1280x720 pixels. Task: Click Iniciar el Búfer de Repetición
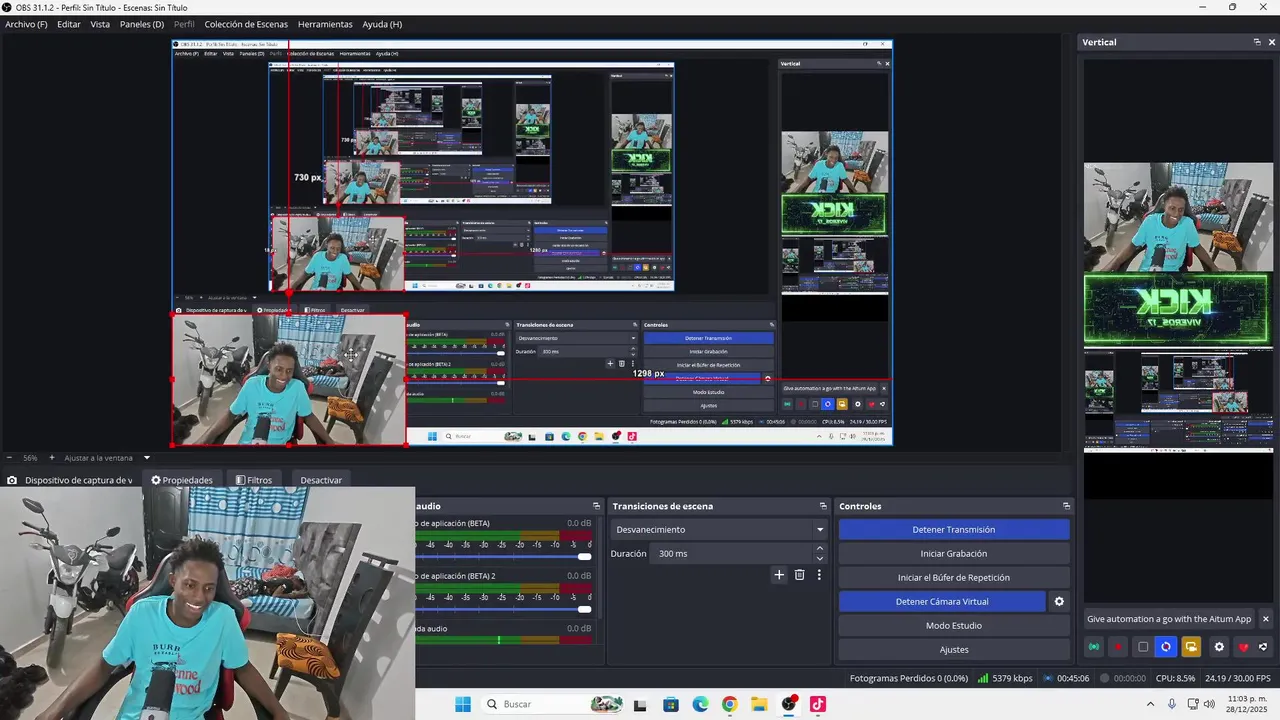tap(954, 577)
